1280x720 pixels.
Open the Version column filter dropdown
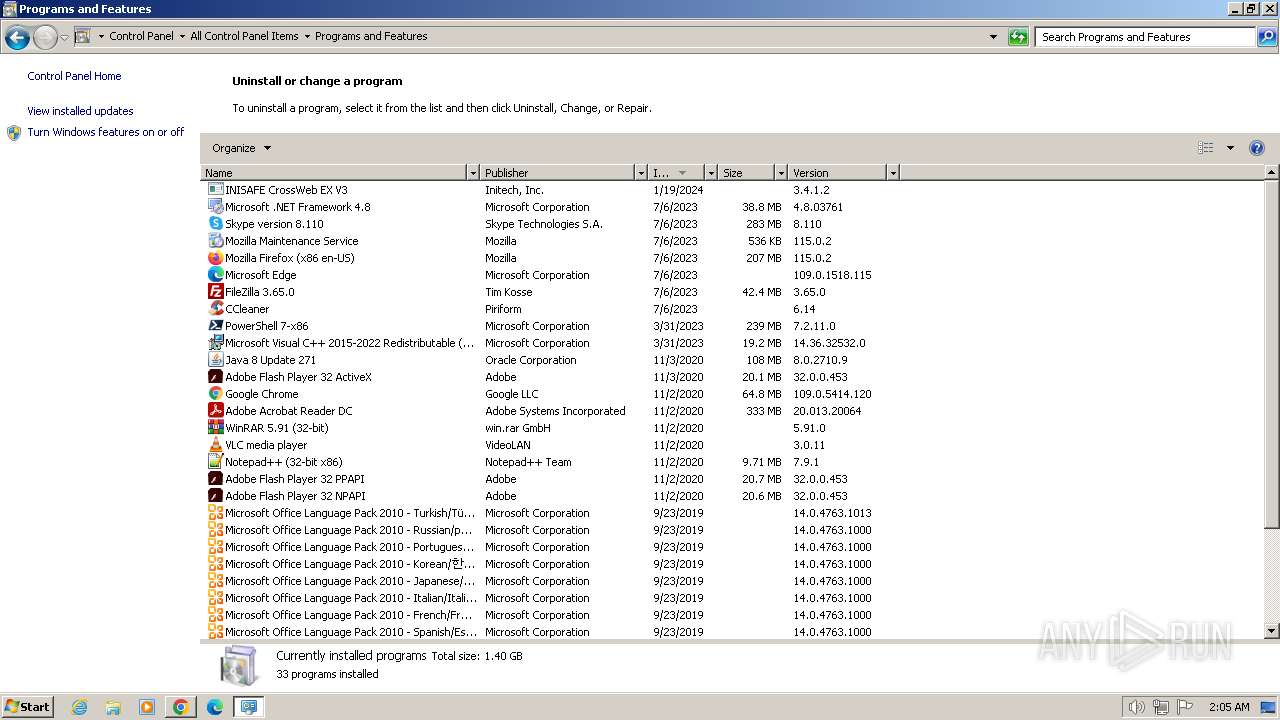point(893,173)
